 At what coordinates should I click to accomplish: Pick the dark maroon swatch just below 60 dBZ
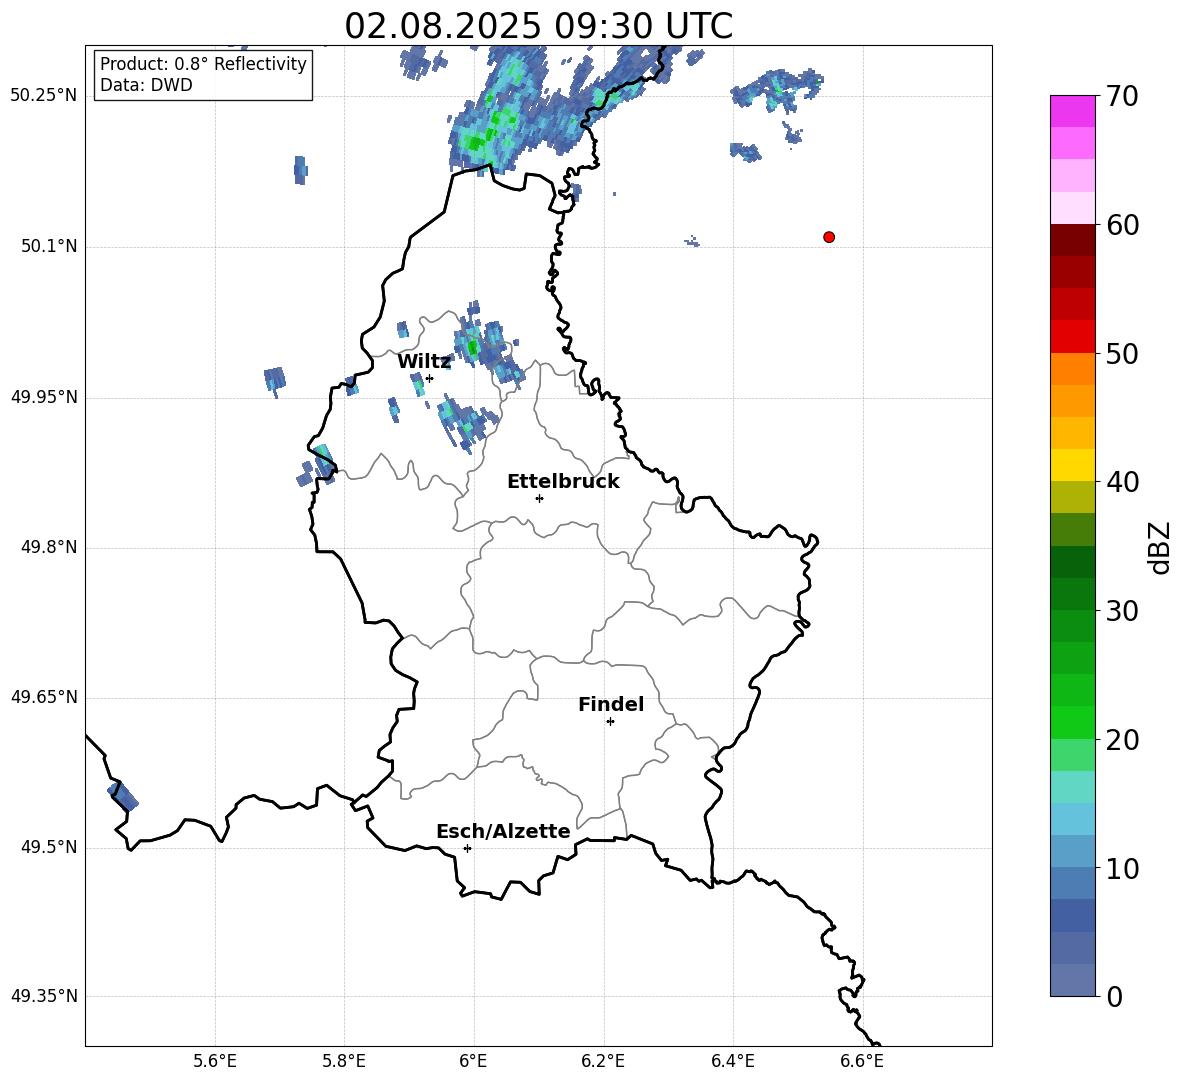tap(1073, 240)
